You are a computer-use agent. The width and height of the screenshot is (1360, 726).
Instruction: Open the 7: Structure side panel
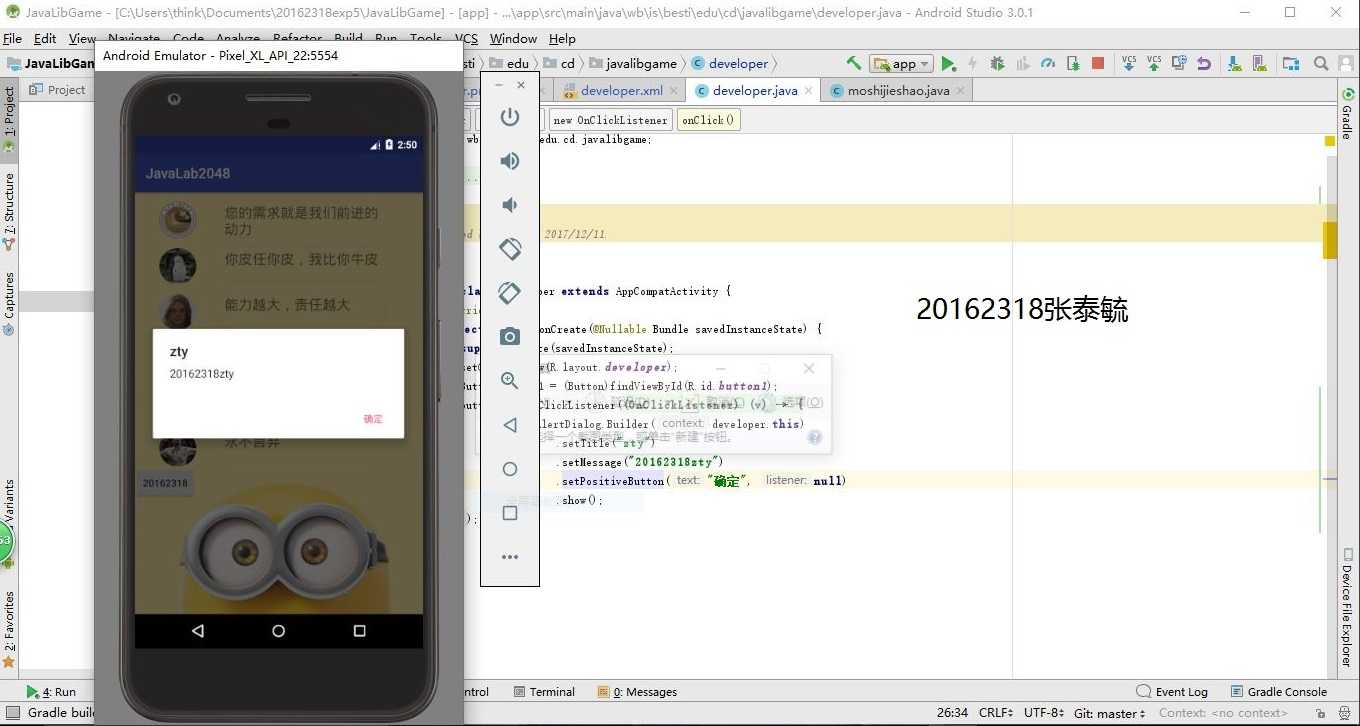pos(9,210)
